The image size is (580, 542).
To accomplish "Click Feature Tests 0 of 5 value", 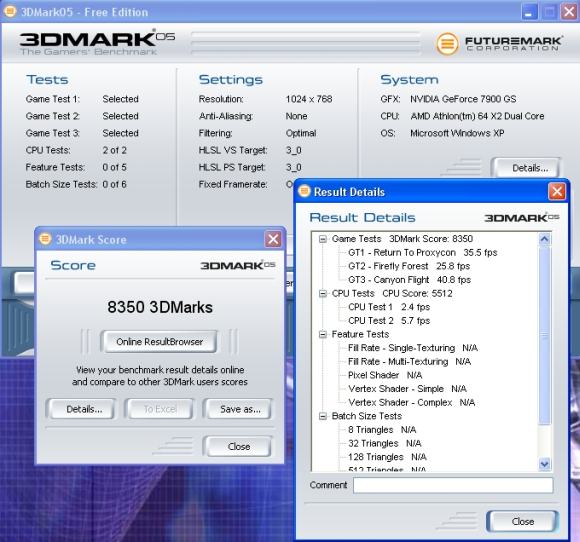I will coord(114,167).
